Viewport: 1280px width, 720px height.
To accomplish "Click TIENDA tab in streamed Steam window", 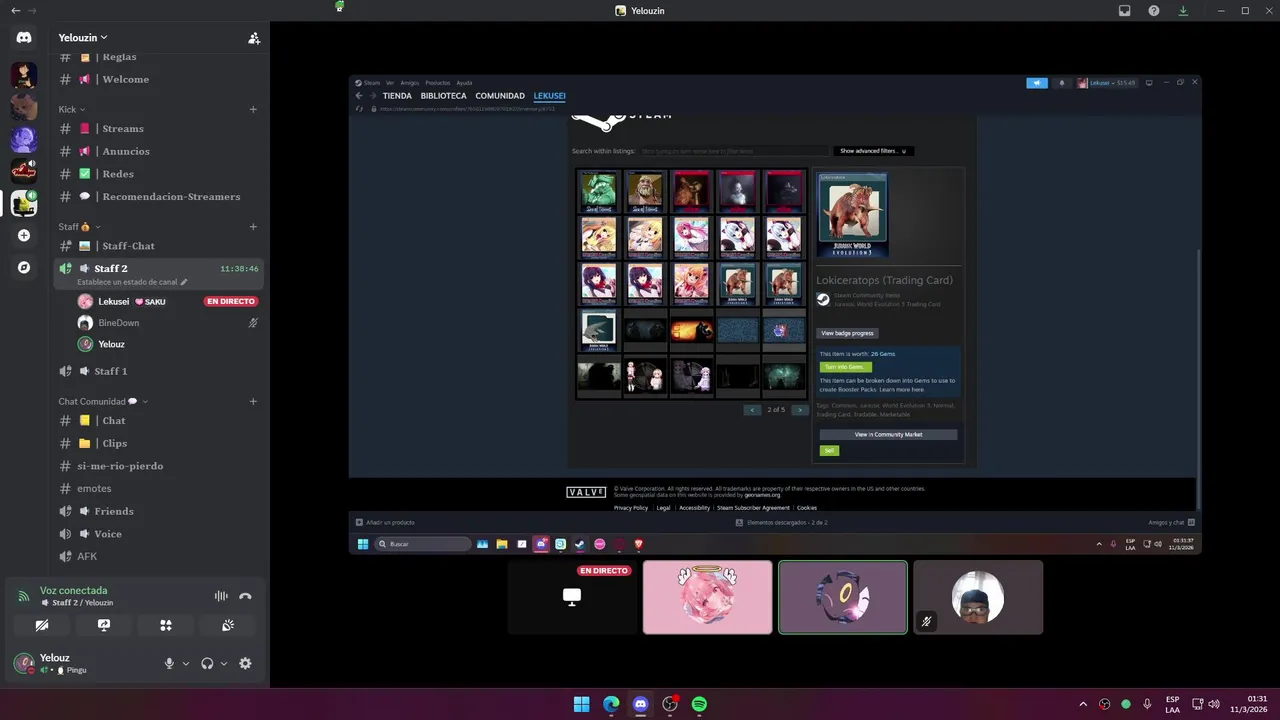I will (x=397, y=96).
